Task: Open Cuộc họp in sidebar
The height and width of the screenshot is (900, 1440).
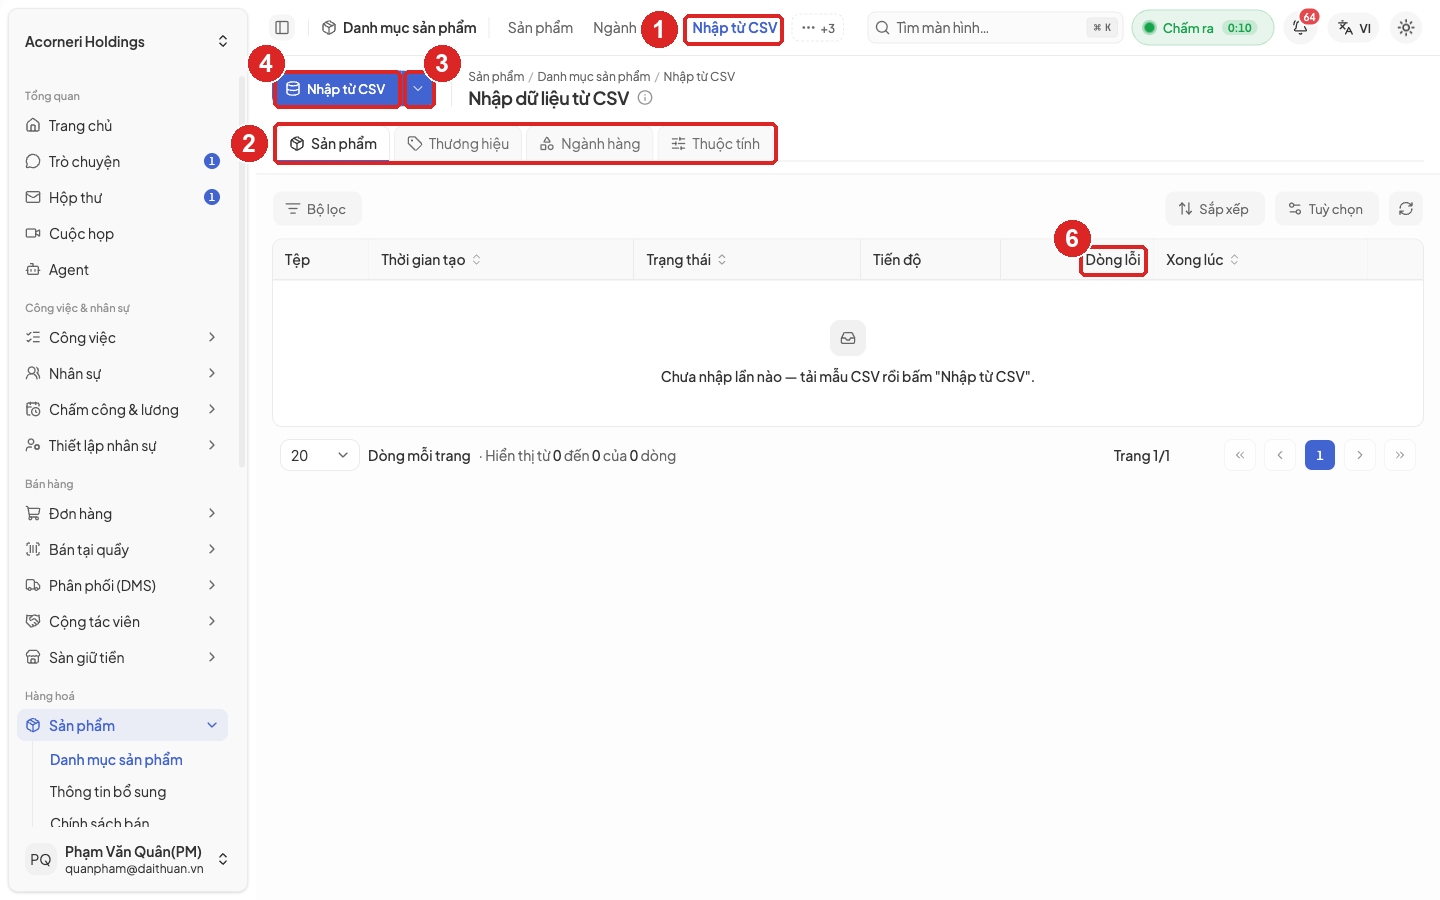Action: 122,234
